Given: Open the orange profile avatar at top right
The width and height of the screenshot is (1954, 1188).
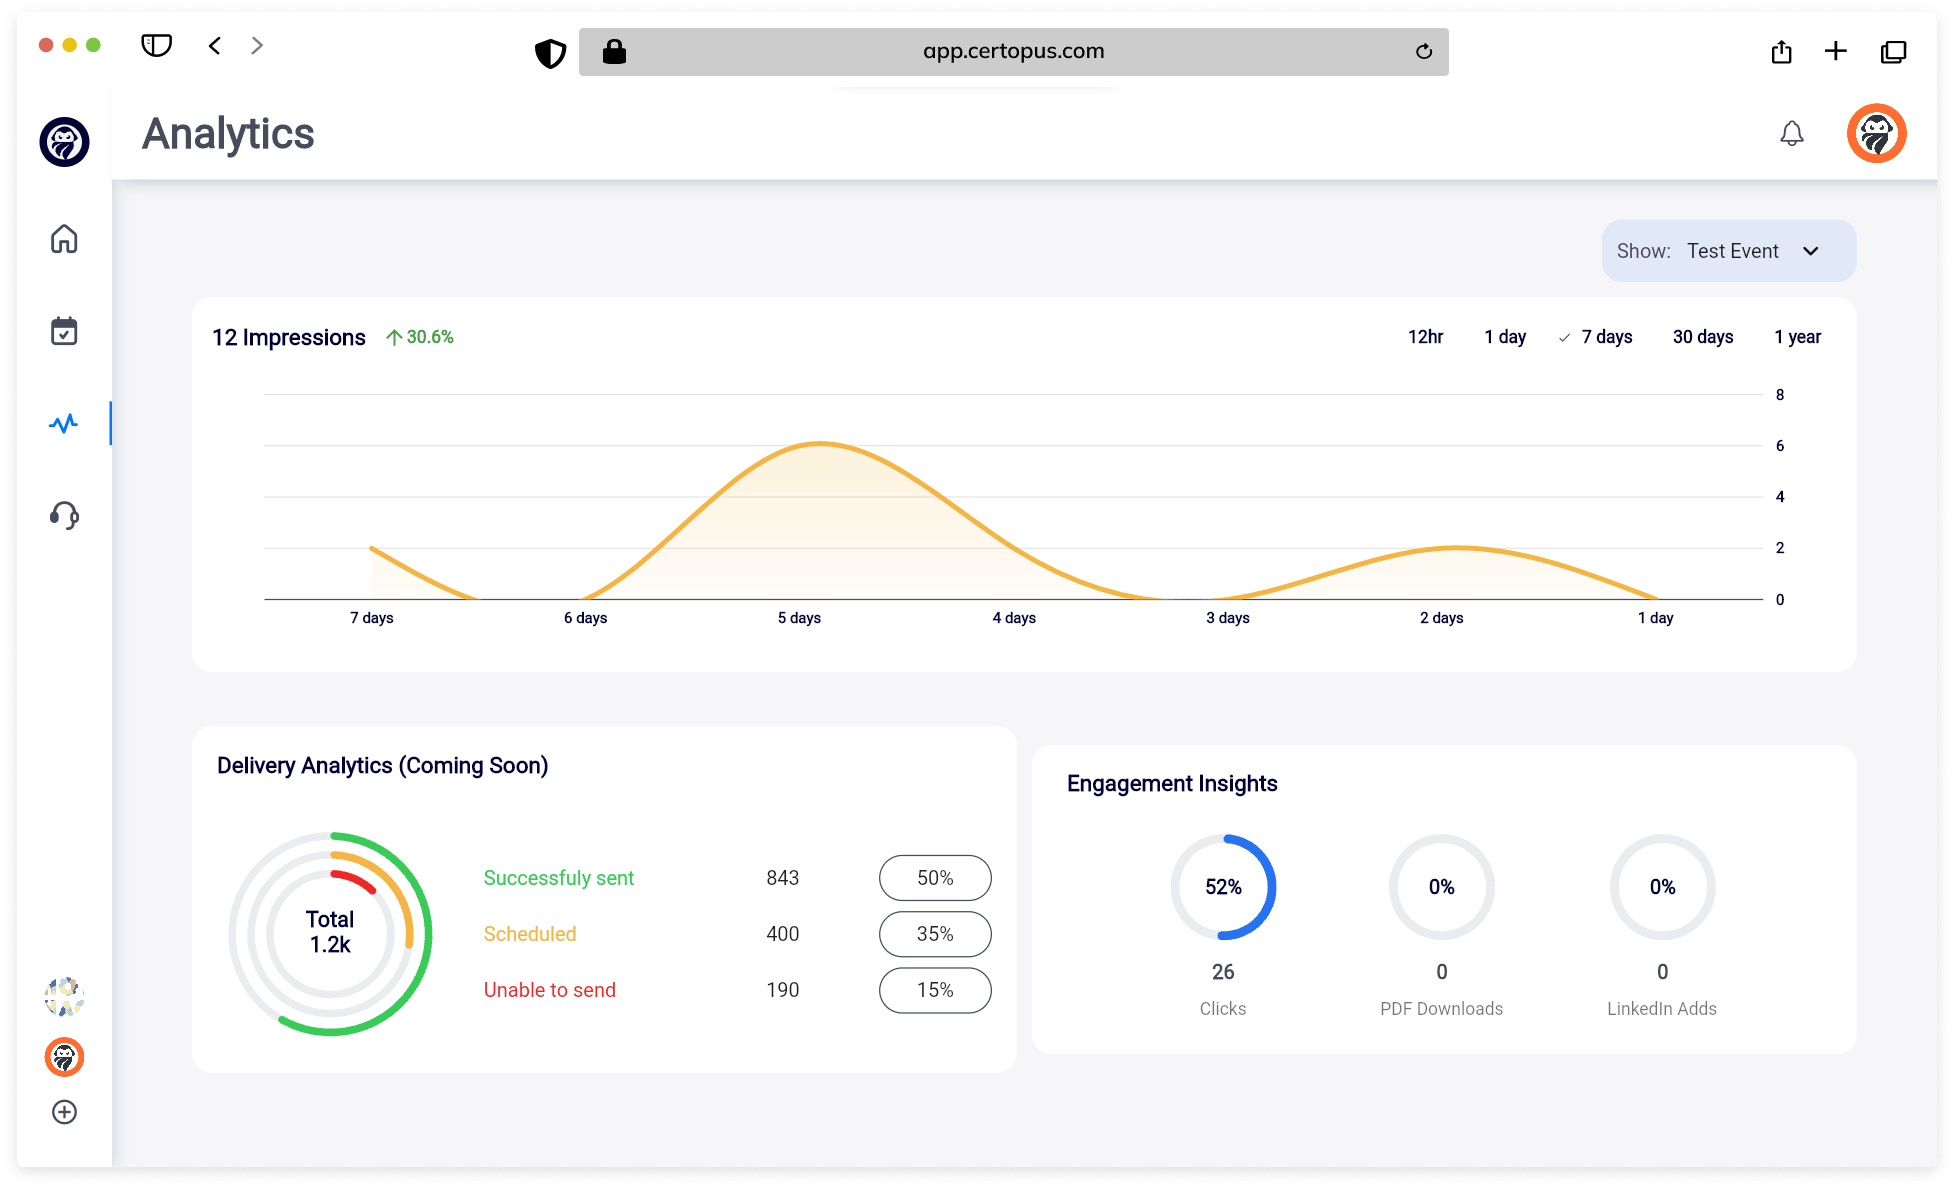Looking at the screenshot, I should tap(1876, 133).
